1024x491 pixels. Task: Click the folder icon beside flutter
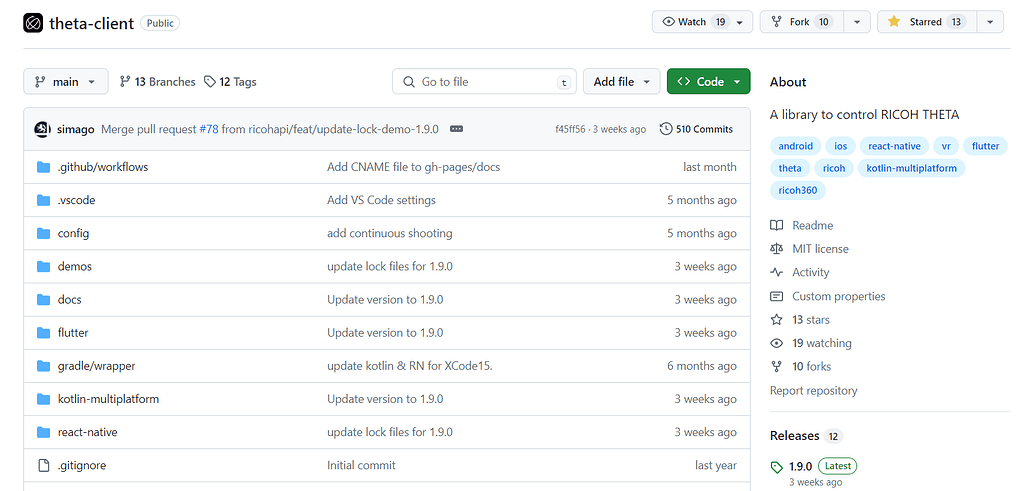click(x=44, y=333)
